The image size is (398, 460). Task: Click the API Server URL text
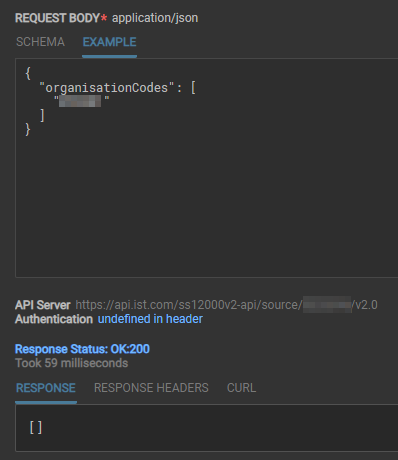pyautogui.click(x=226, y=305)
